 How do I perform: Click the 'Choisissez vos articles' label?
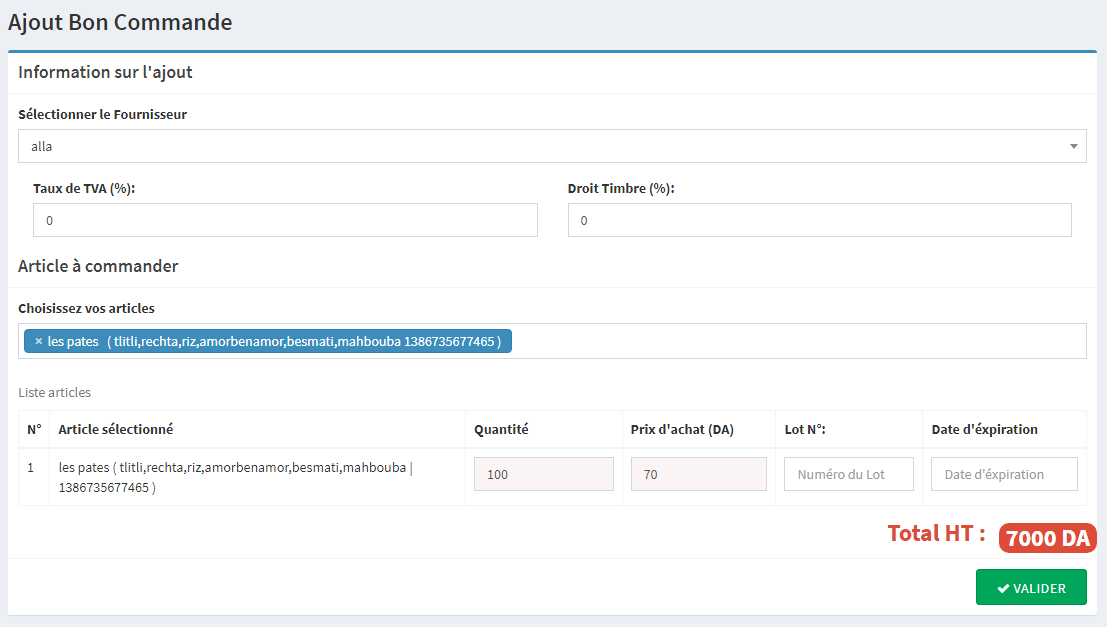click(86, 308)
